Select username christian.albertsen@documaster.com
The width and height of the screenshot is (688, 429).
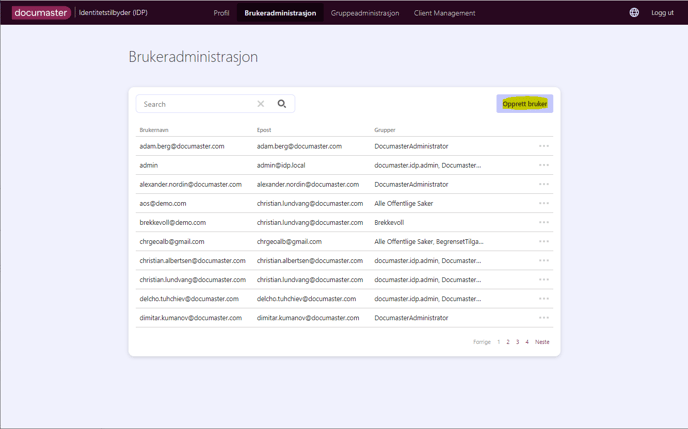193,261
